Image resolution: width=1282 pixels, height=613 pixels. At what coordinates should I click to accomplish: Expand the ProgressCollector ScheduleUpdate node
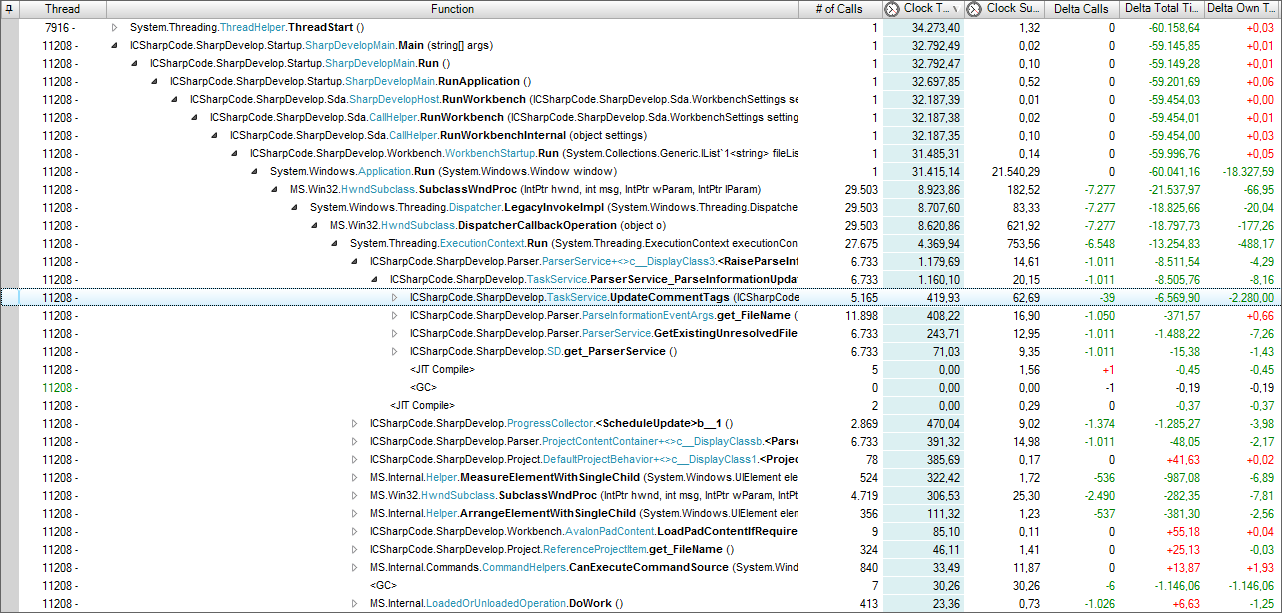(x=355, y=423)
